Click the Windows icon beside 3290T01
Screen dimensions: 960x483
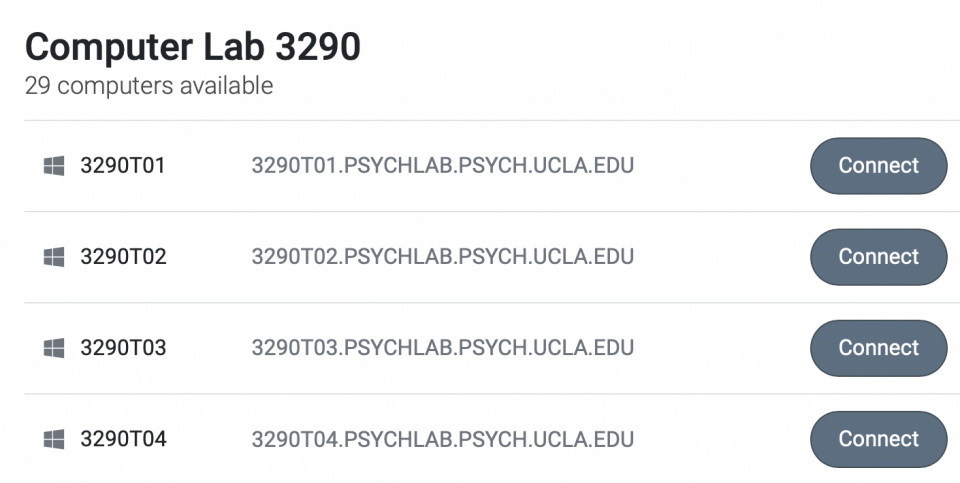(54, 166)
